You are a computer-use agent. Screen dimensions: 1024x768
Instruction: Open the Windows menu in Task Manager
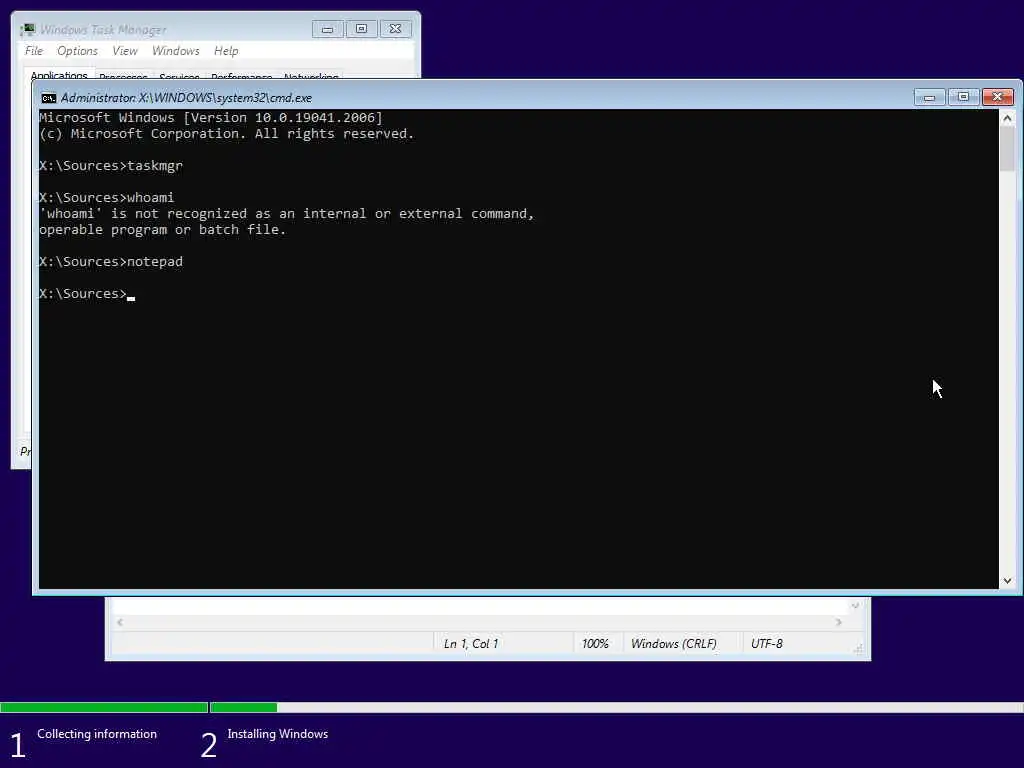coord(176,51)
